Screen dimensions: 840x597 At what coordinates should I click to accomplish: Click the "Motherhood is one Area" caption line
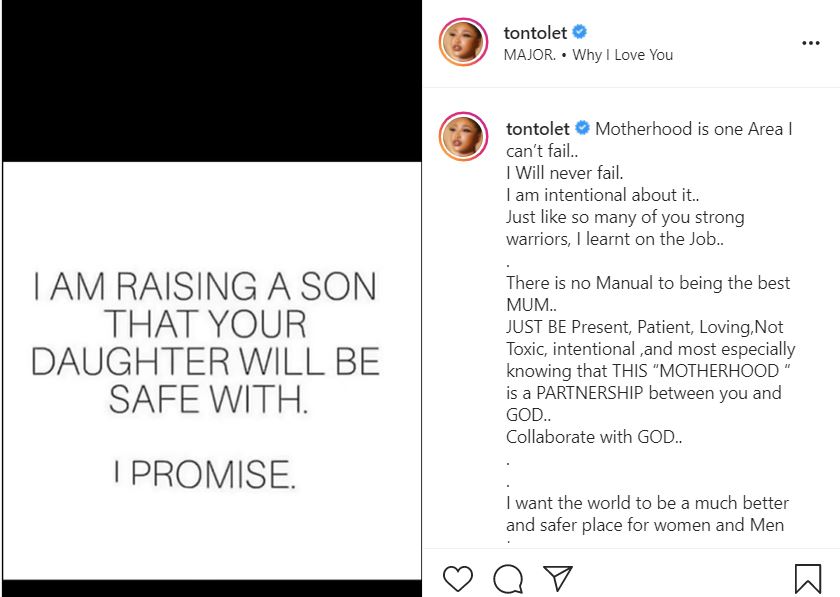point(694,129)
